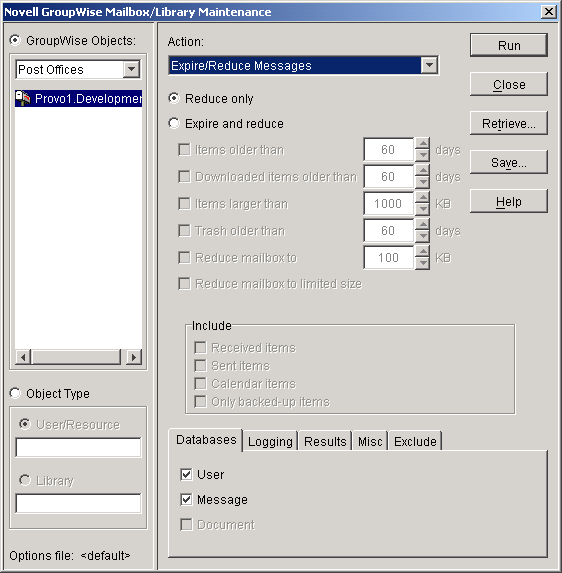Switch to the Logging tab
The image size is (562, 573).
pyautogui.click(x=270, y=441)
